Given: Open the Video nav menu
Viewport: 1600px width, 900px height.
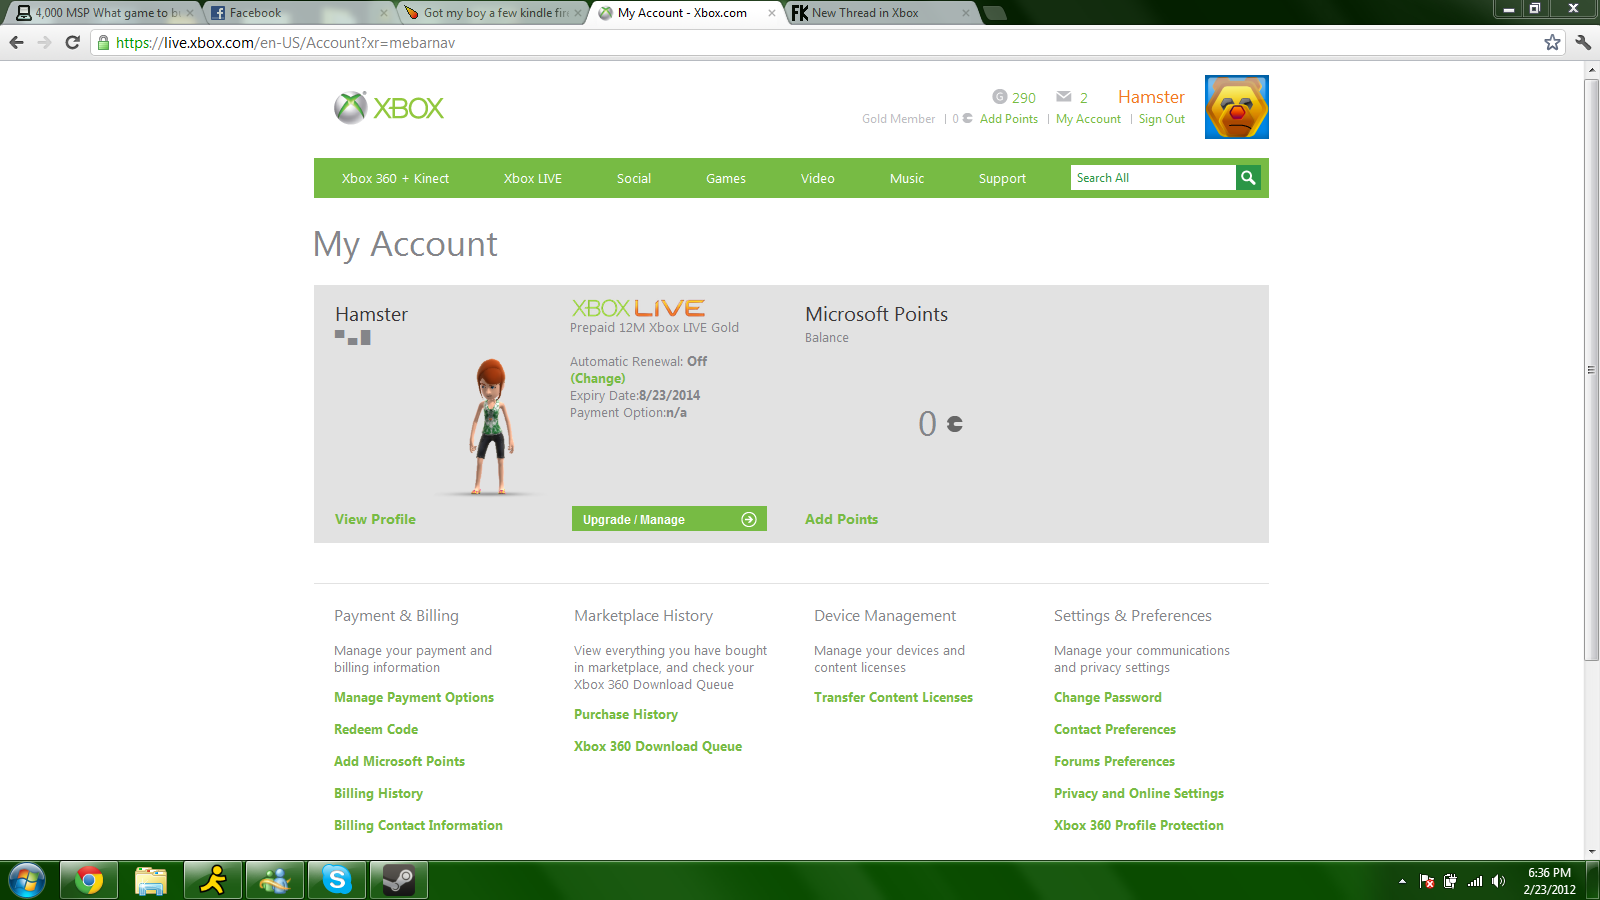Looking at the screenshot, I should [x=818, y=178].
